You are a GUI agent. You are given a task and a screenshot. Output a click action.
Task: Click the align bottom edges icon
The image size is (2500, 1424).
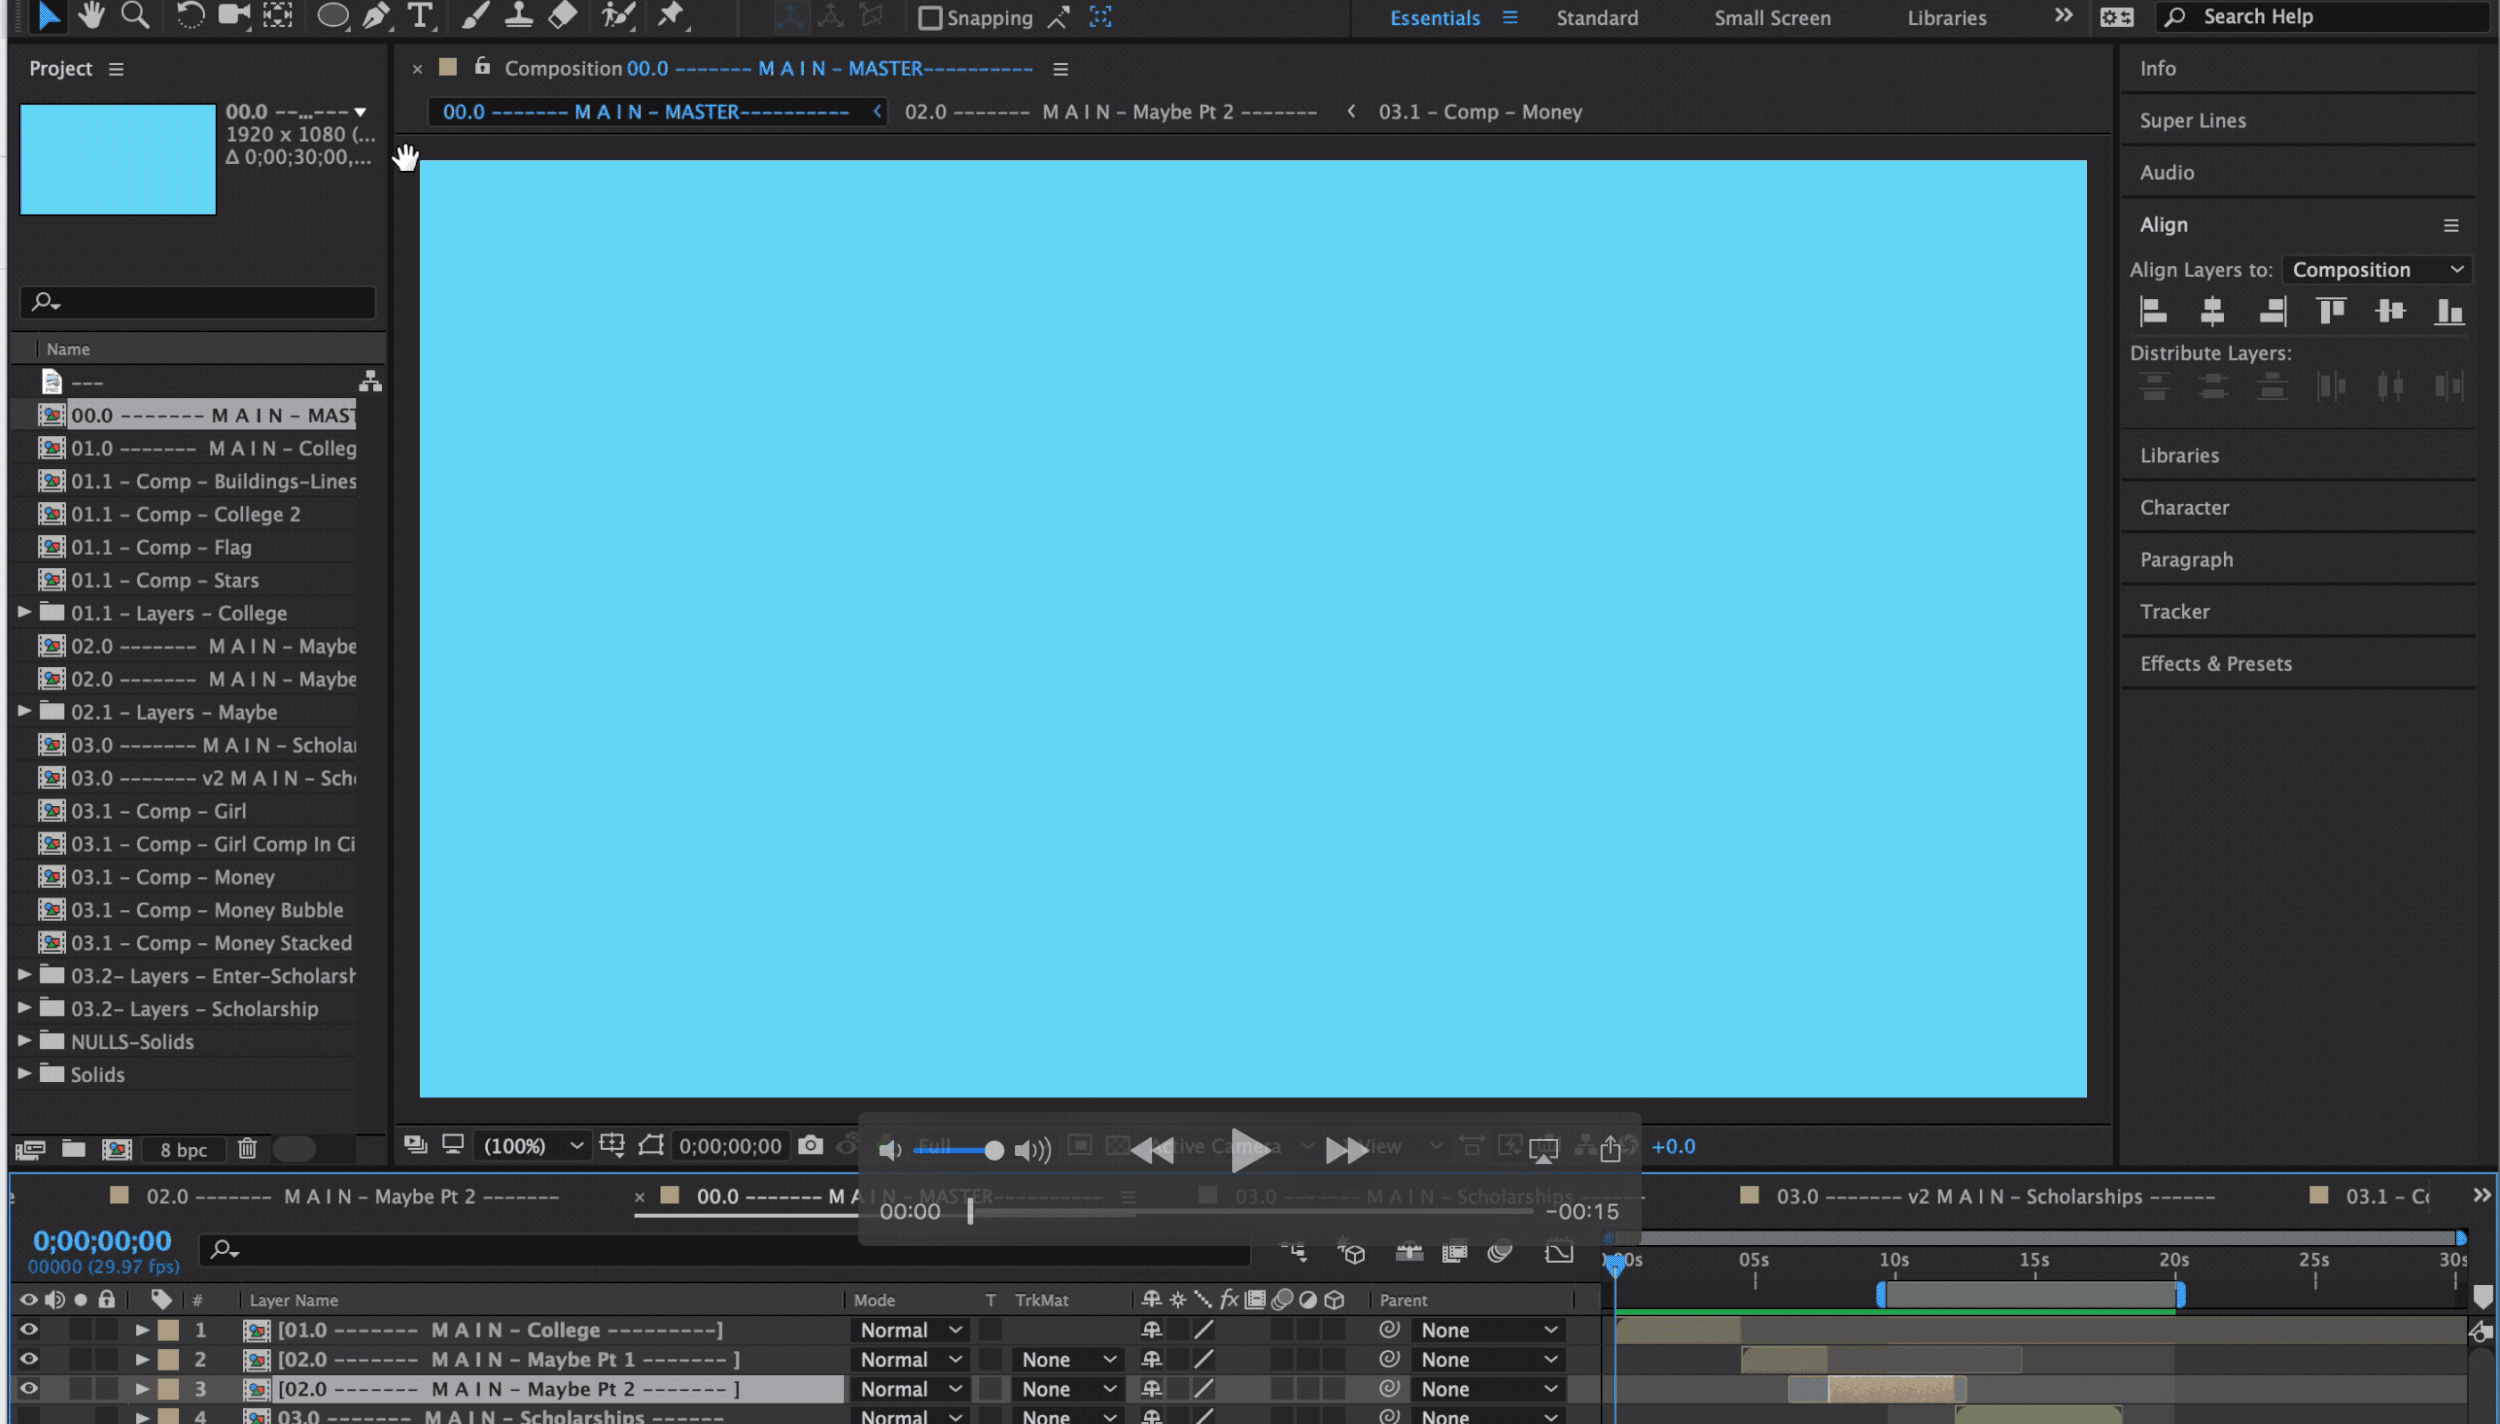click(2449, 312)
